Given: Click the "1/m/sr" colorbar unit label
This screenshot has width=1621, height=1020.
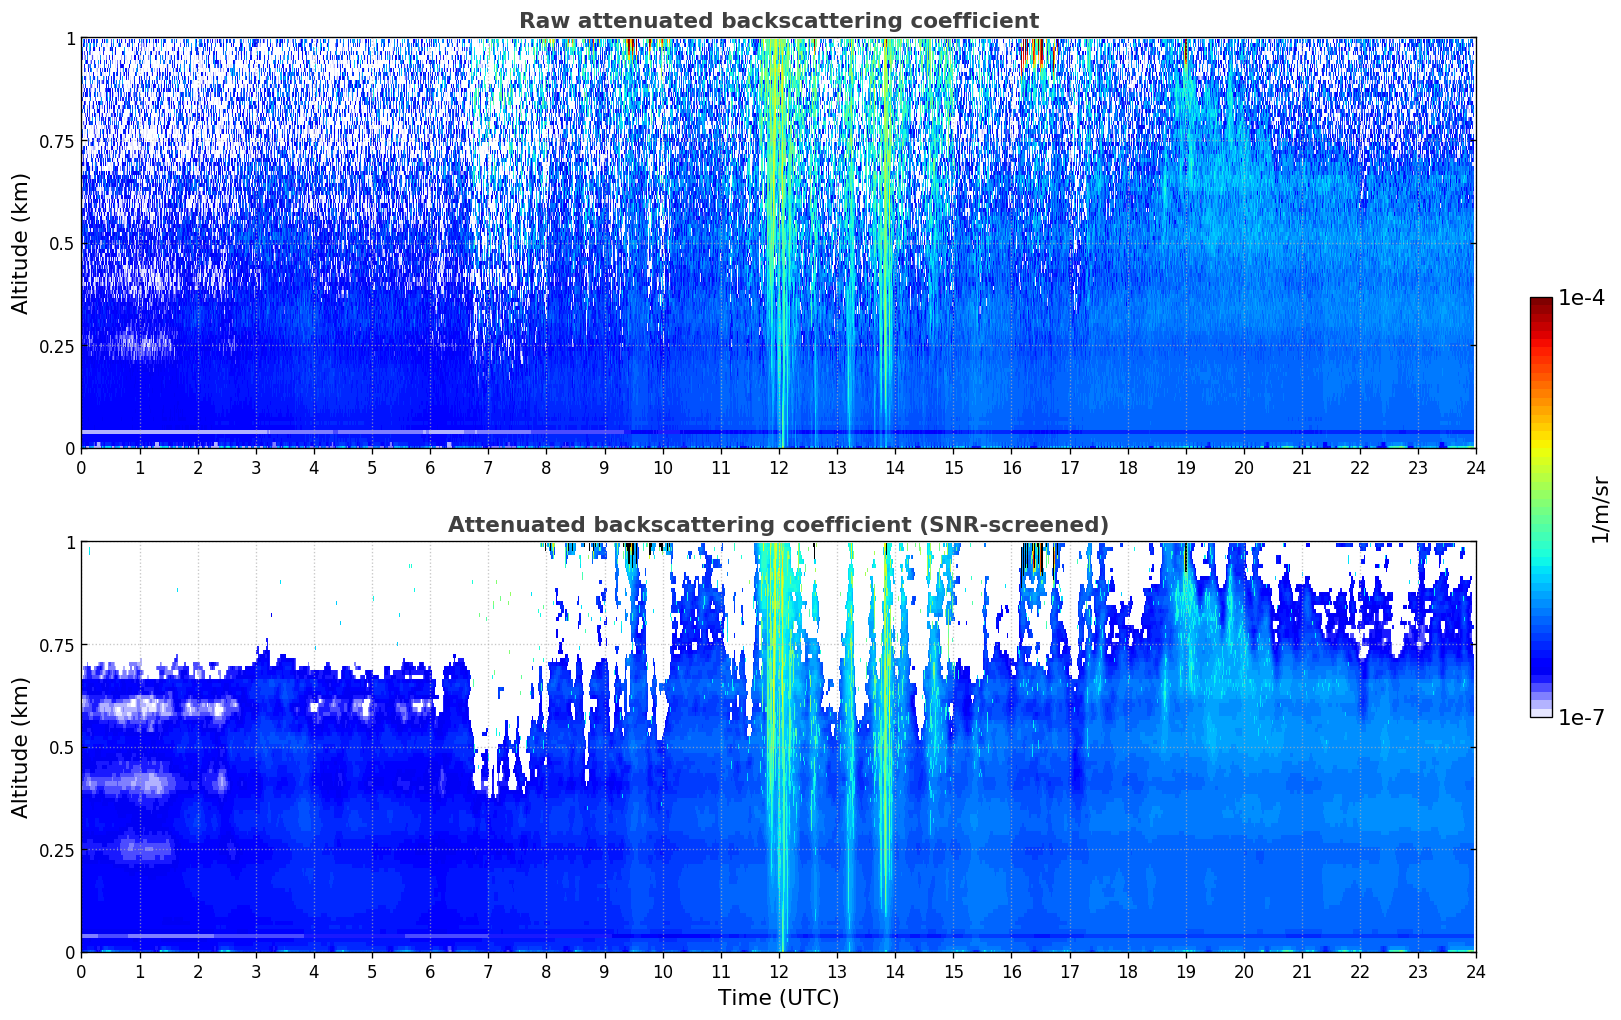Looking at the screenshot, I should pyautogui.click(x=1599, y=510).
